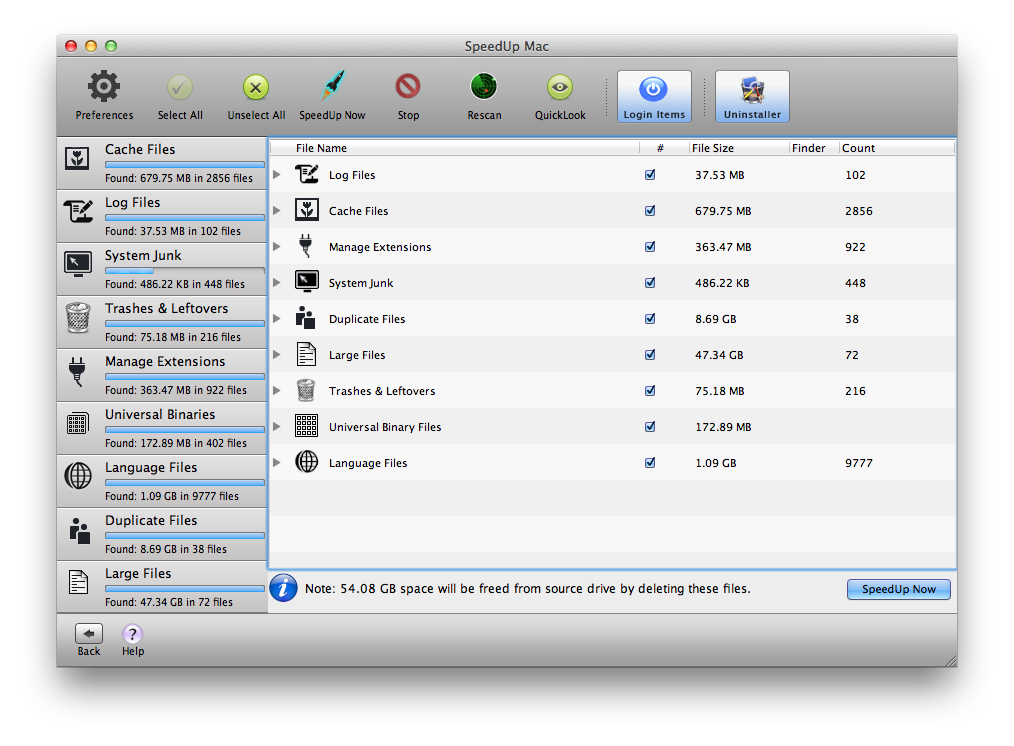Toggle the System Junk checkbox
The width and height of the screenshot is (1014, 746).
point(650,282)
